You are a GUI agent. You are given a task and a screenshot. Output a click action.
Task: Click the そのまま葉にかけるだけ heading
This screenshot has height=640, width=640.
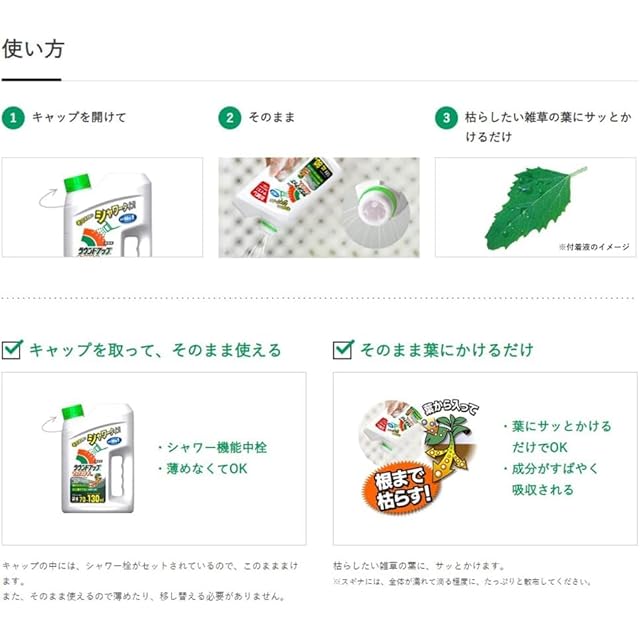click(447, 350)
